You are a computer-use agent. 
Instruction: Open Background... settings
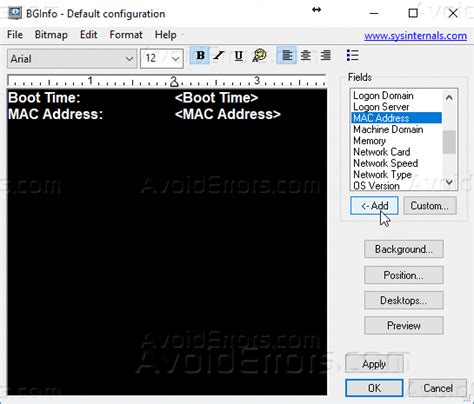point(404,249)
